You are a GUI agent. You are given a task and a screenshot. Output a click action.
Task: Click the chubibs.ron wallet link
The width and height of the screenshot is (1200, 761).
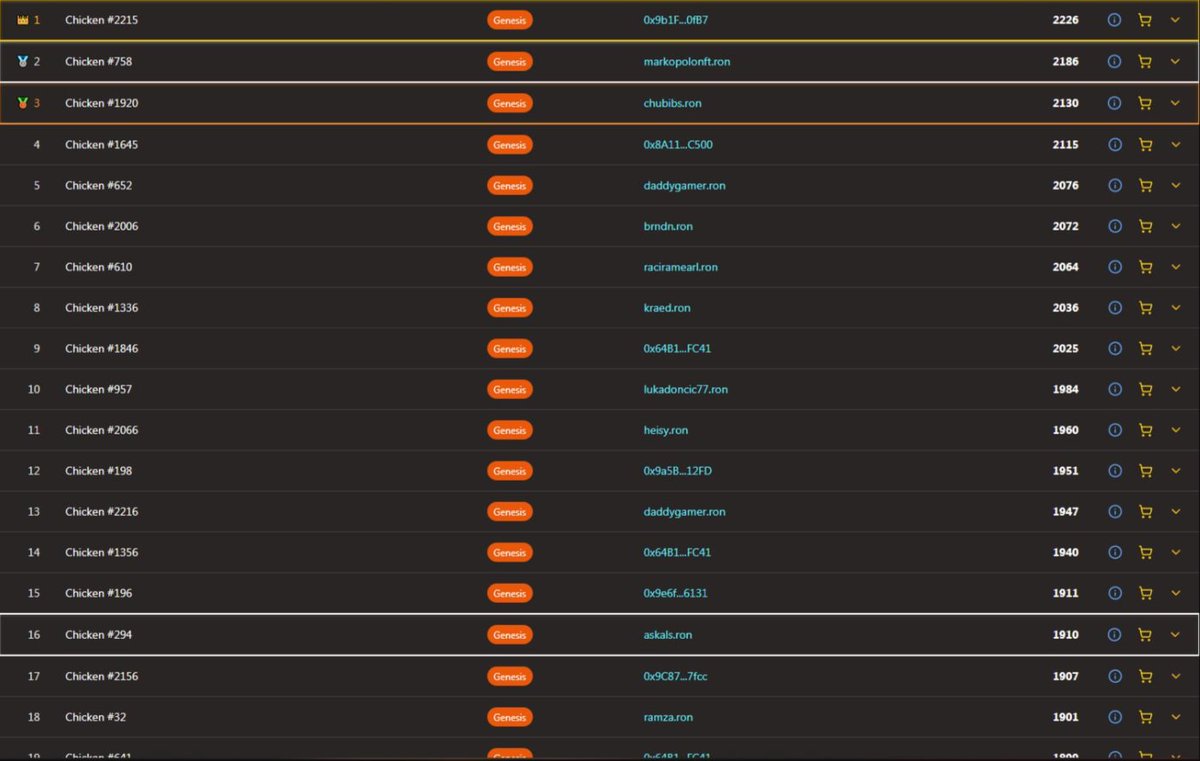[x=674, y=102]
